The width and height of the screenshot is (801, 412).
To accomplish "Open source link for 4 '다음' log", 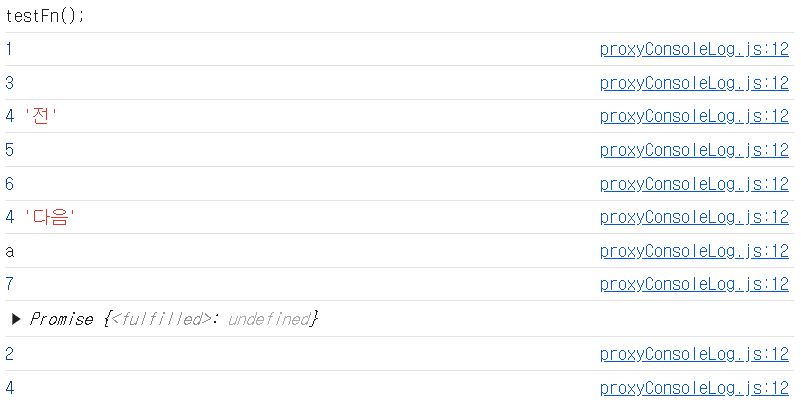I will point(694,217).
